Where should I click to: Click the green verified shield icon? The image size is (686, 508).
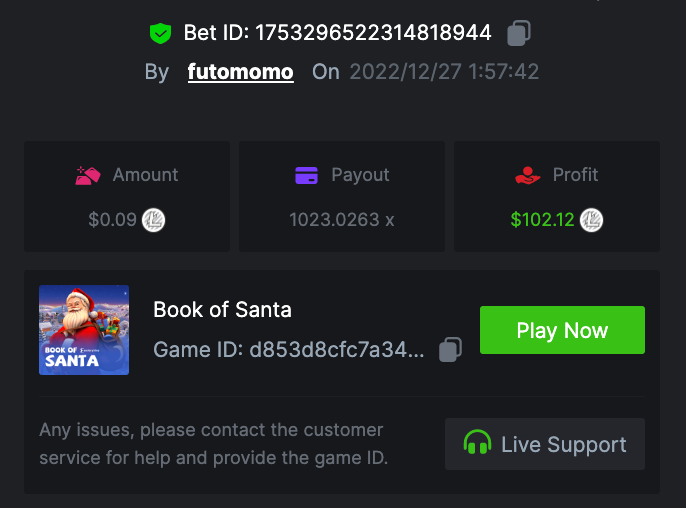160,33
